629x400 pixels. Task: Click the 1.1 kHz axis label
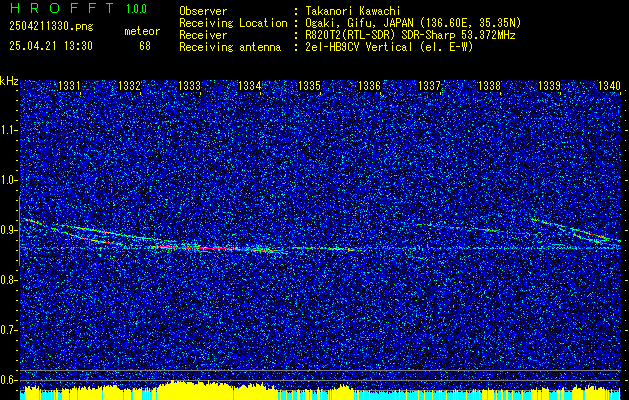coord(9,130)
